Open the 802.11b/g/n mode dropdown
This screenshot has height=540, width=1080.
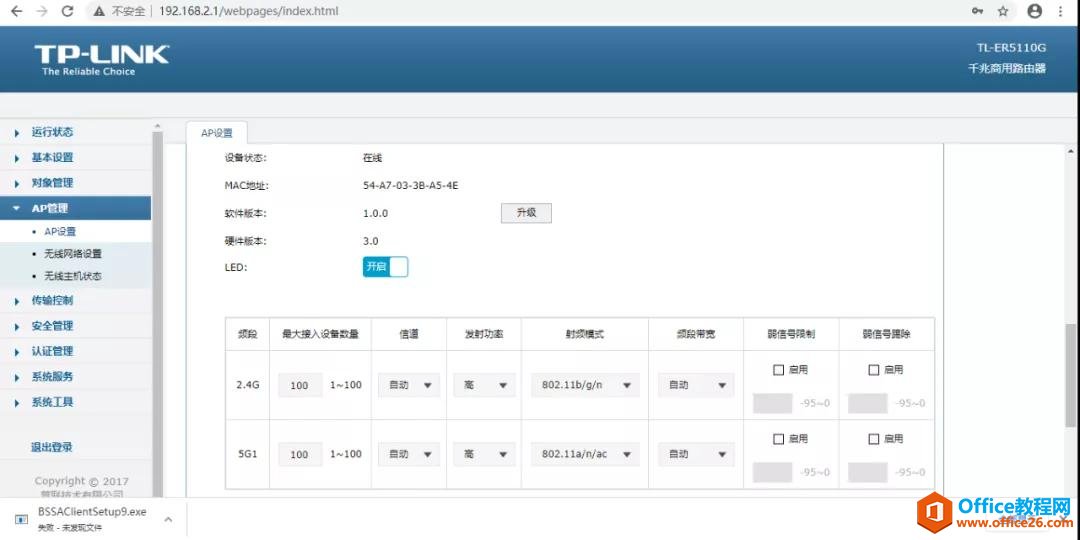585,385
